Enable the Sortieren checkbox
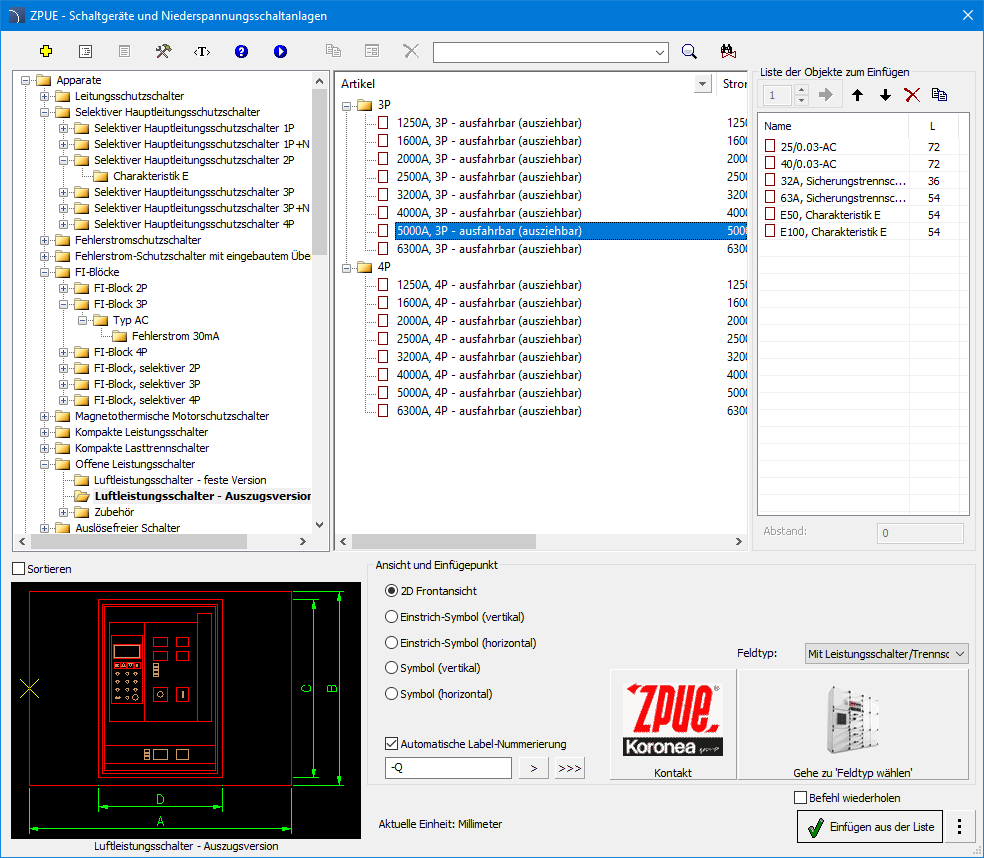Viewport: 984px width, 858px height. tap(19, 569)
